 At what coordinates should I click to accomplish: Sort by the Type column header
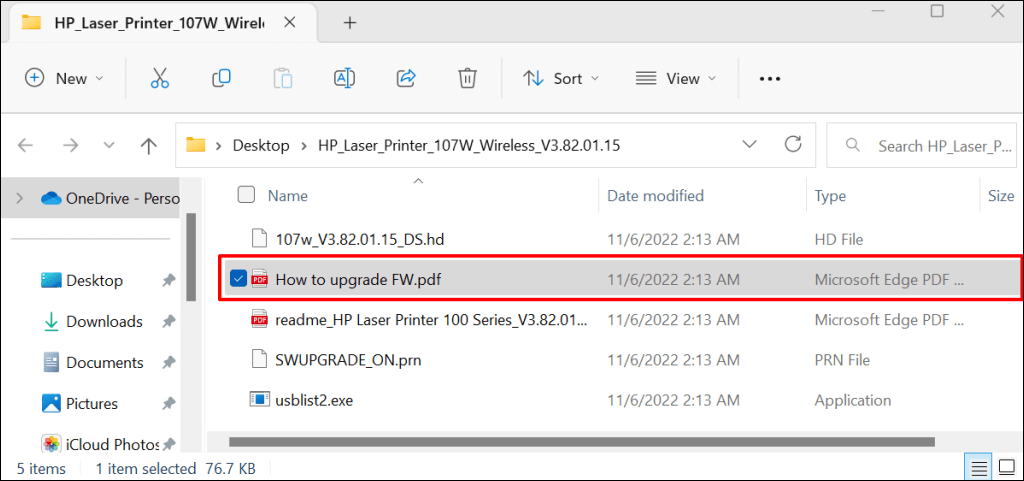(x=830, y=196)
